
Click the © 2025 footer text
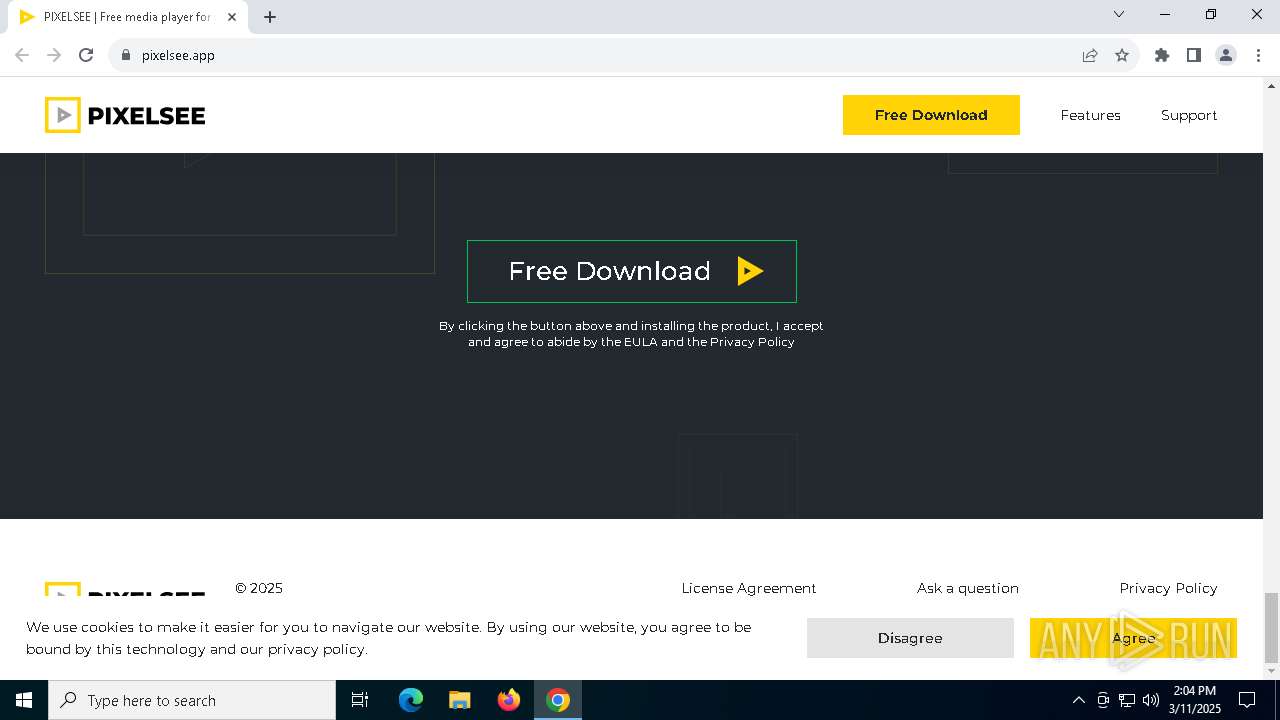pos(259,588)
